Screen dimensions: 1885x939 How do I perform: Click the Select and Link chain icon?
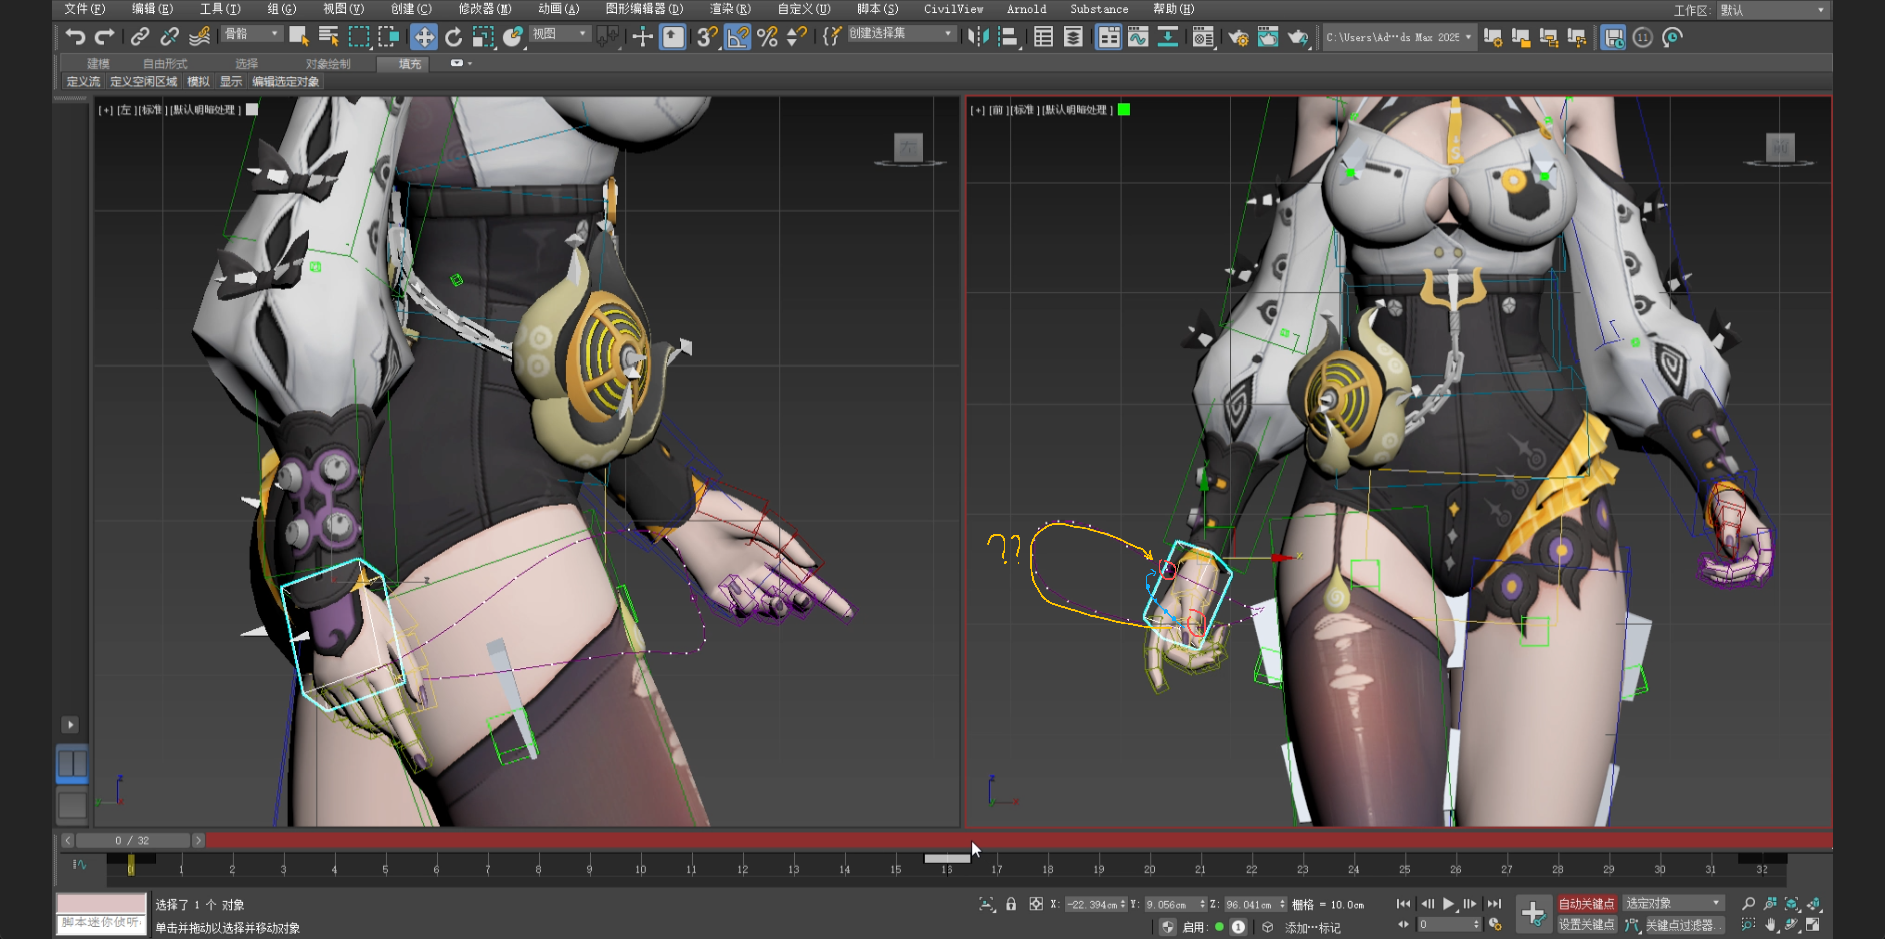pos(140,37)
